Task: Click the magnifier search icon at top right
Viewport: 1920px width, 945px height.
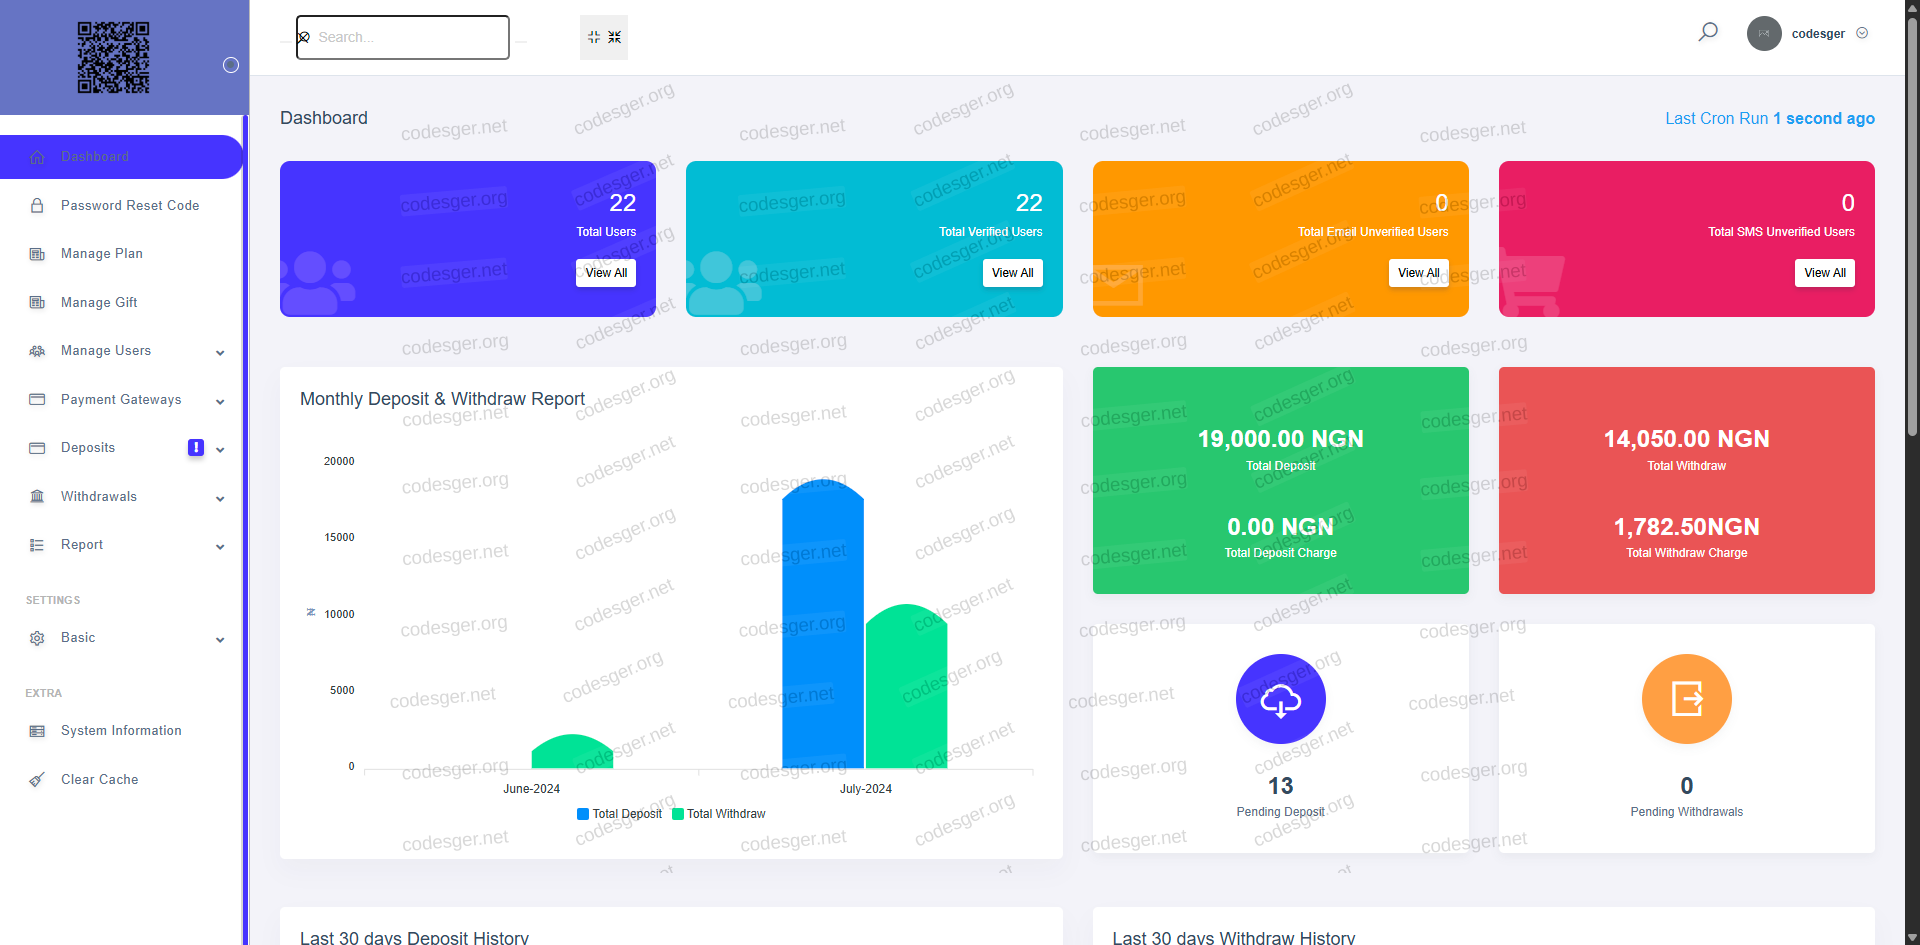Action: [1708, 32]
